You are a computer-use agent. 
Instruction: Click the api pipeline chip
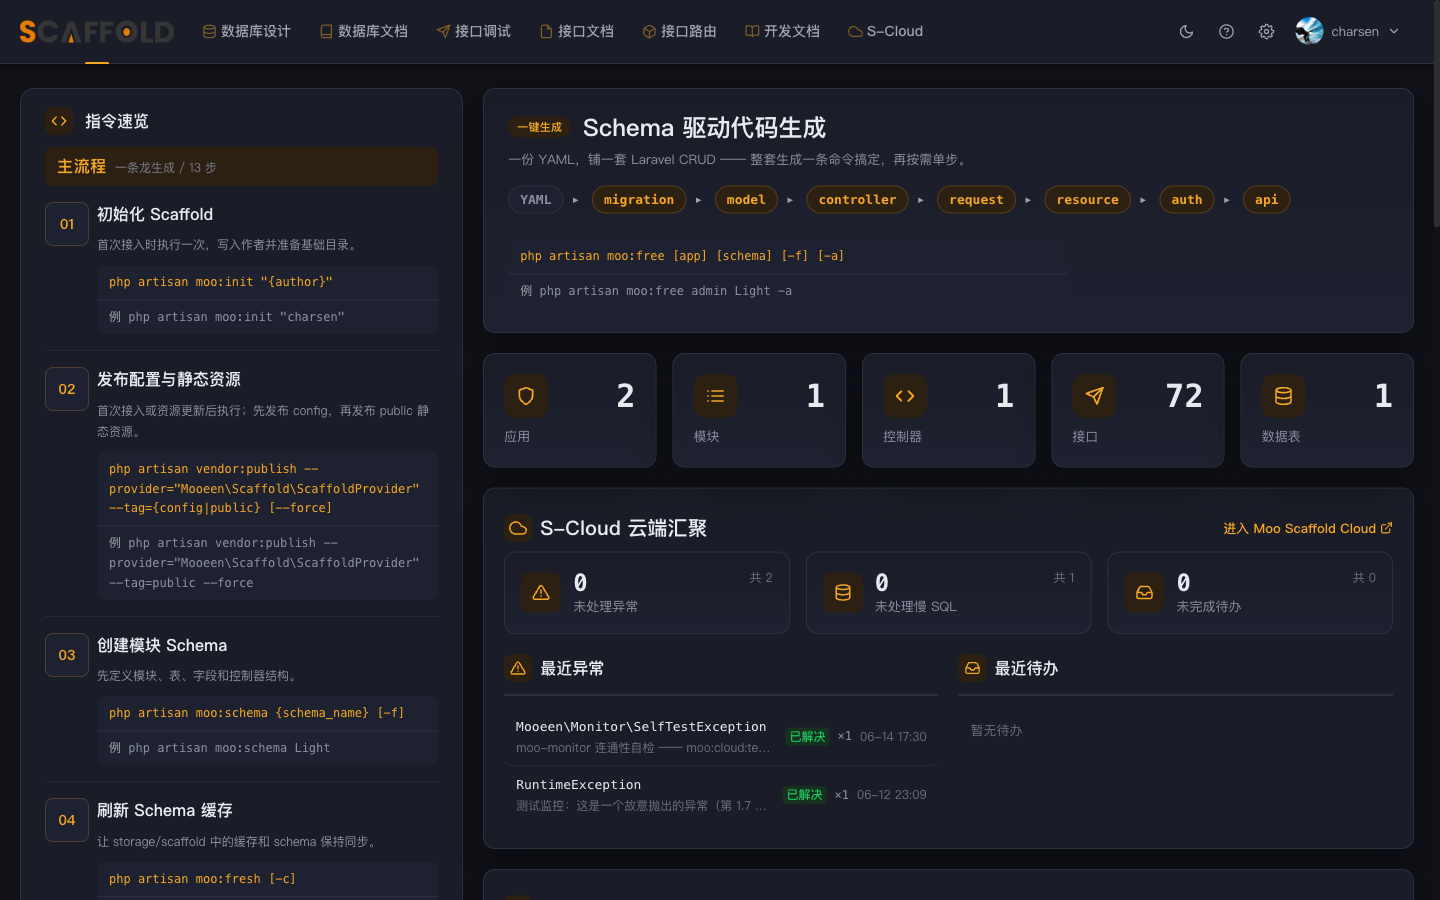1266,200
